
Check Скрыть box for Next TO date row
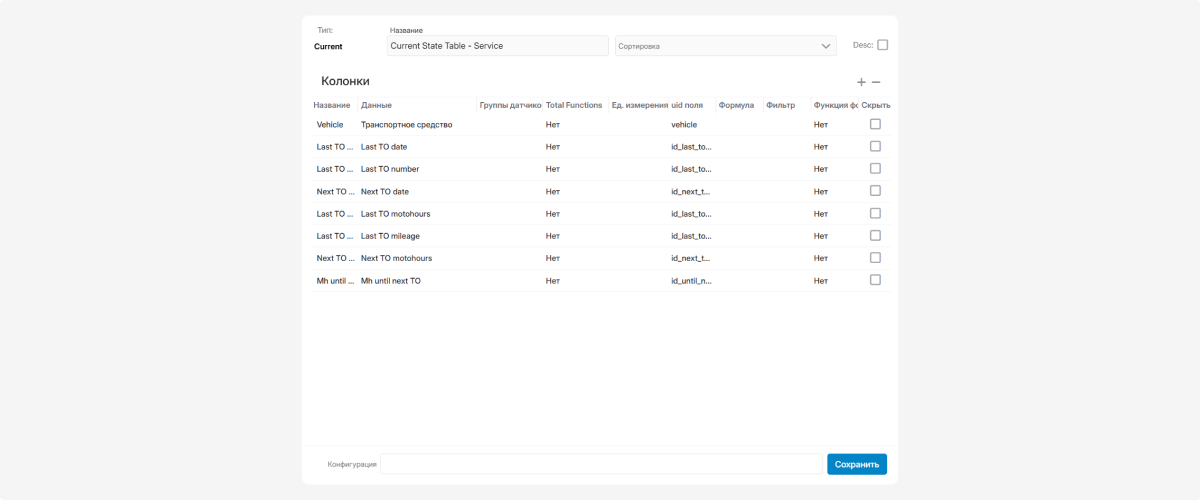coord(875,190)
